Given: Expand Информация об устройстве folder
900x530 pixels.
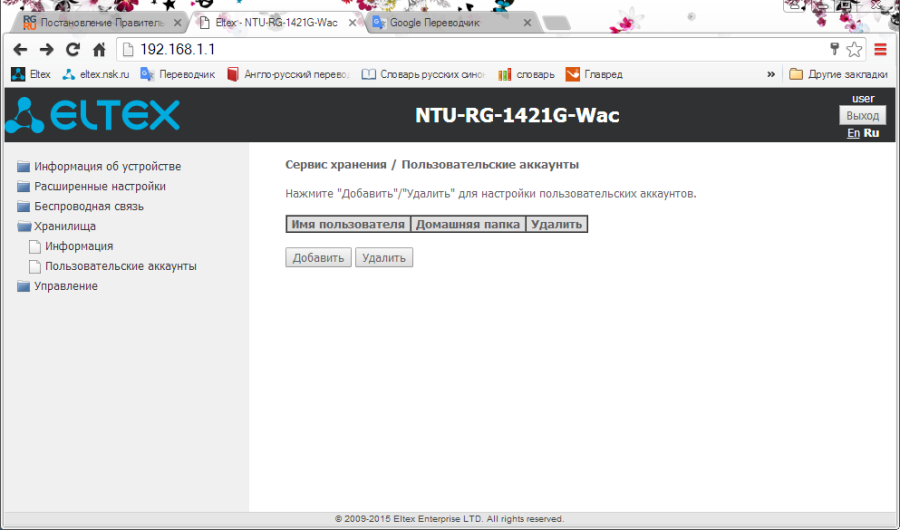Looking at the screenshot, I should click(99, 167).
